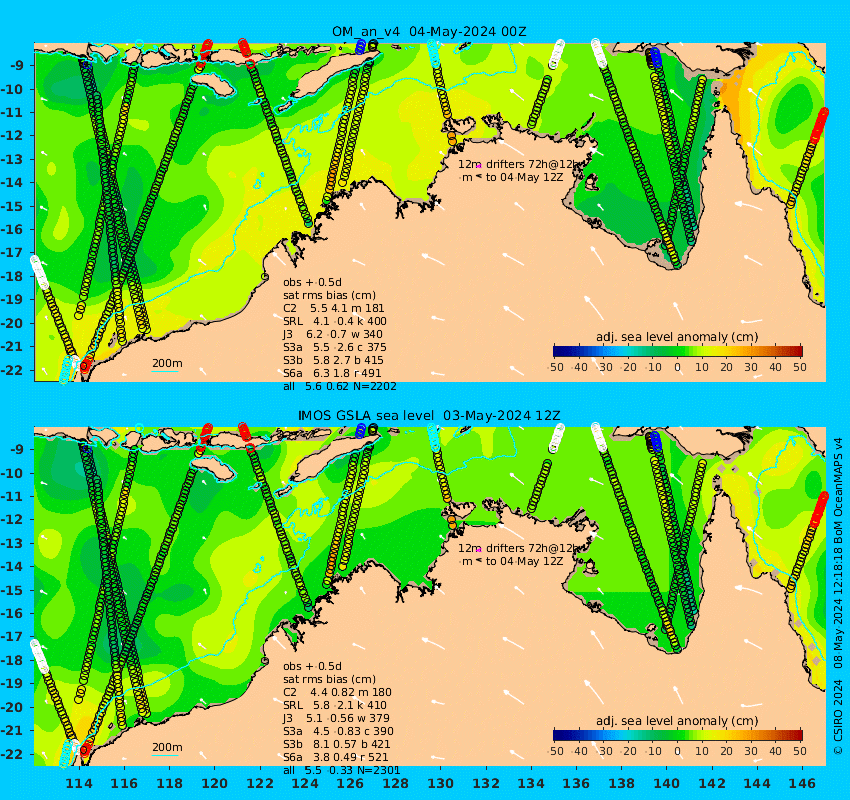850x800 pixels.
Task: Select the 'S3a 5.5 2.6 c 375' row
Action: pyautogui.click(x=333, y=347)
